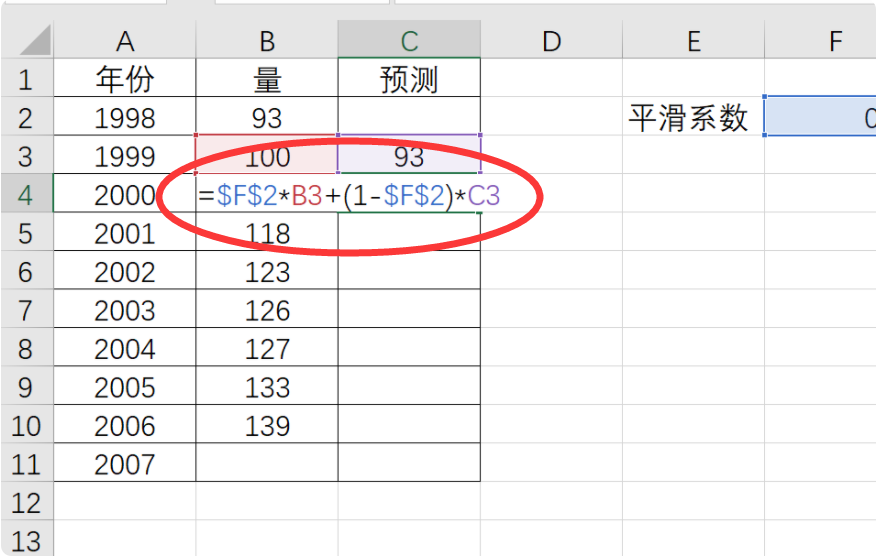Select row 6 header
Image resolution: width=878 pixels, height=558 pixels.
(x=27, y=270)
